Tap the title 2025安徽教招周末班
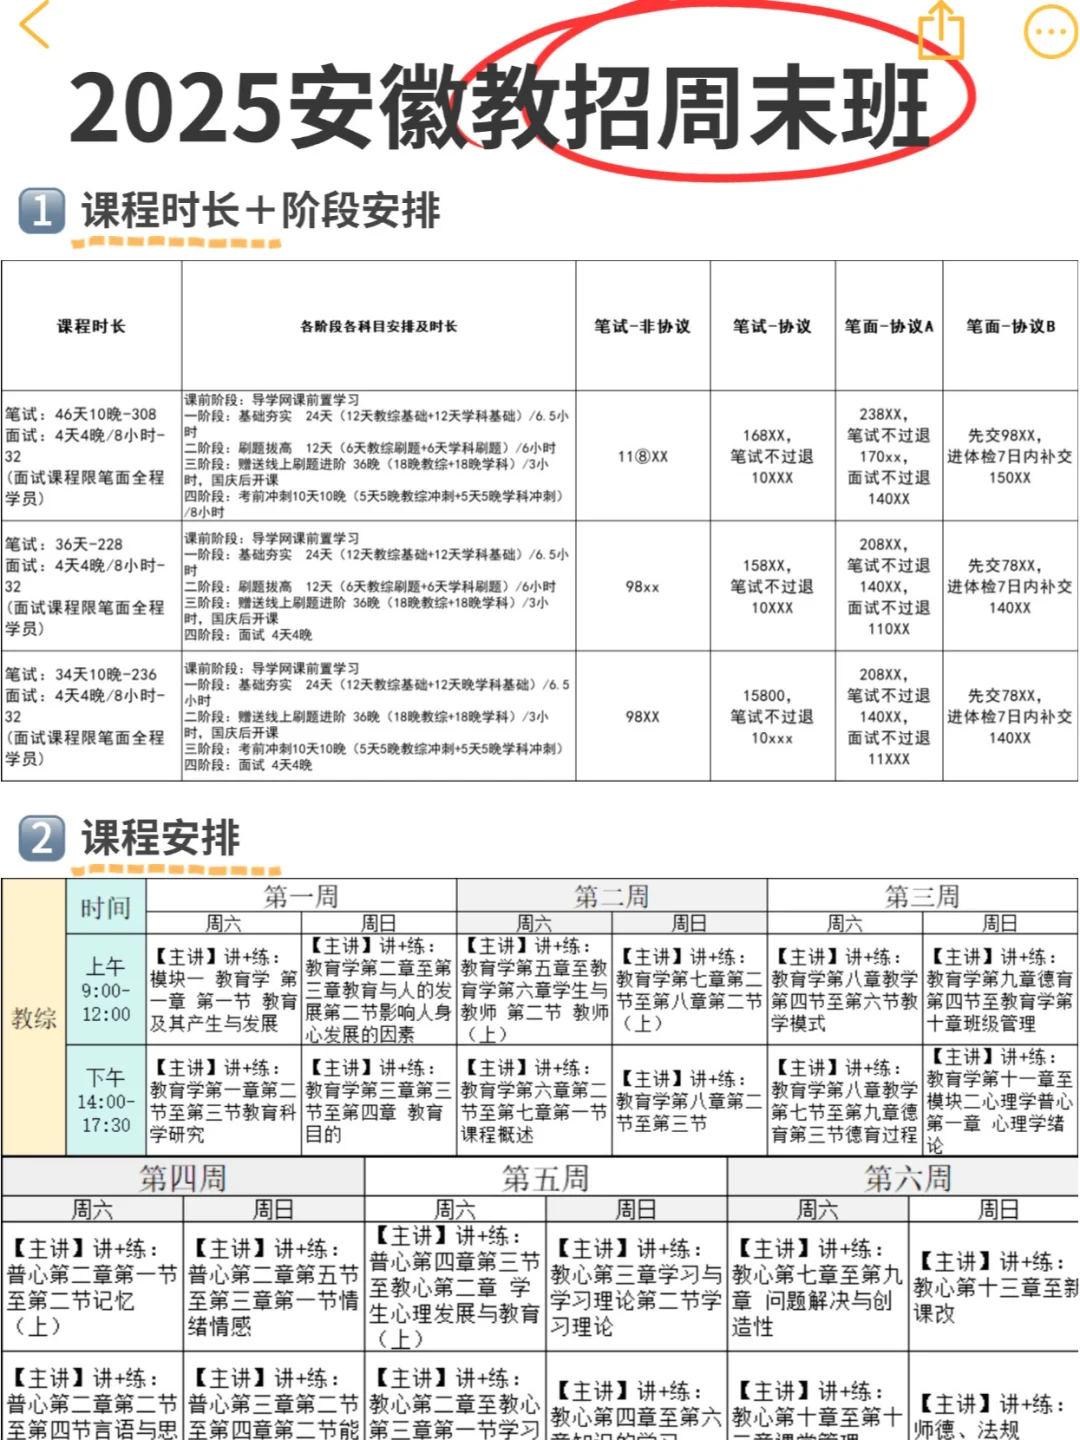This screenshot has height=1440, width=1080. (500, 107)
